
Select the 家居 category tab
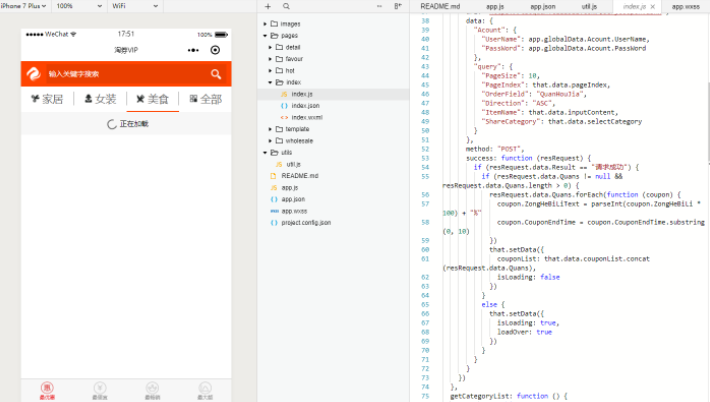pyautogui.click(x=47, y=99)
